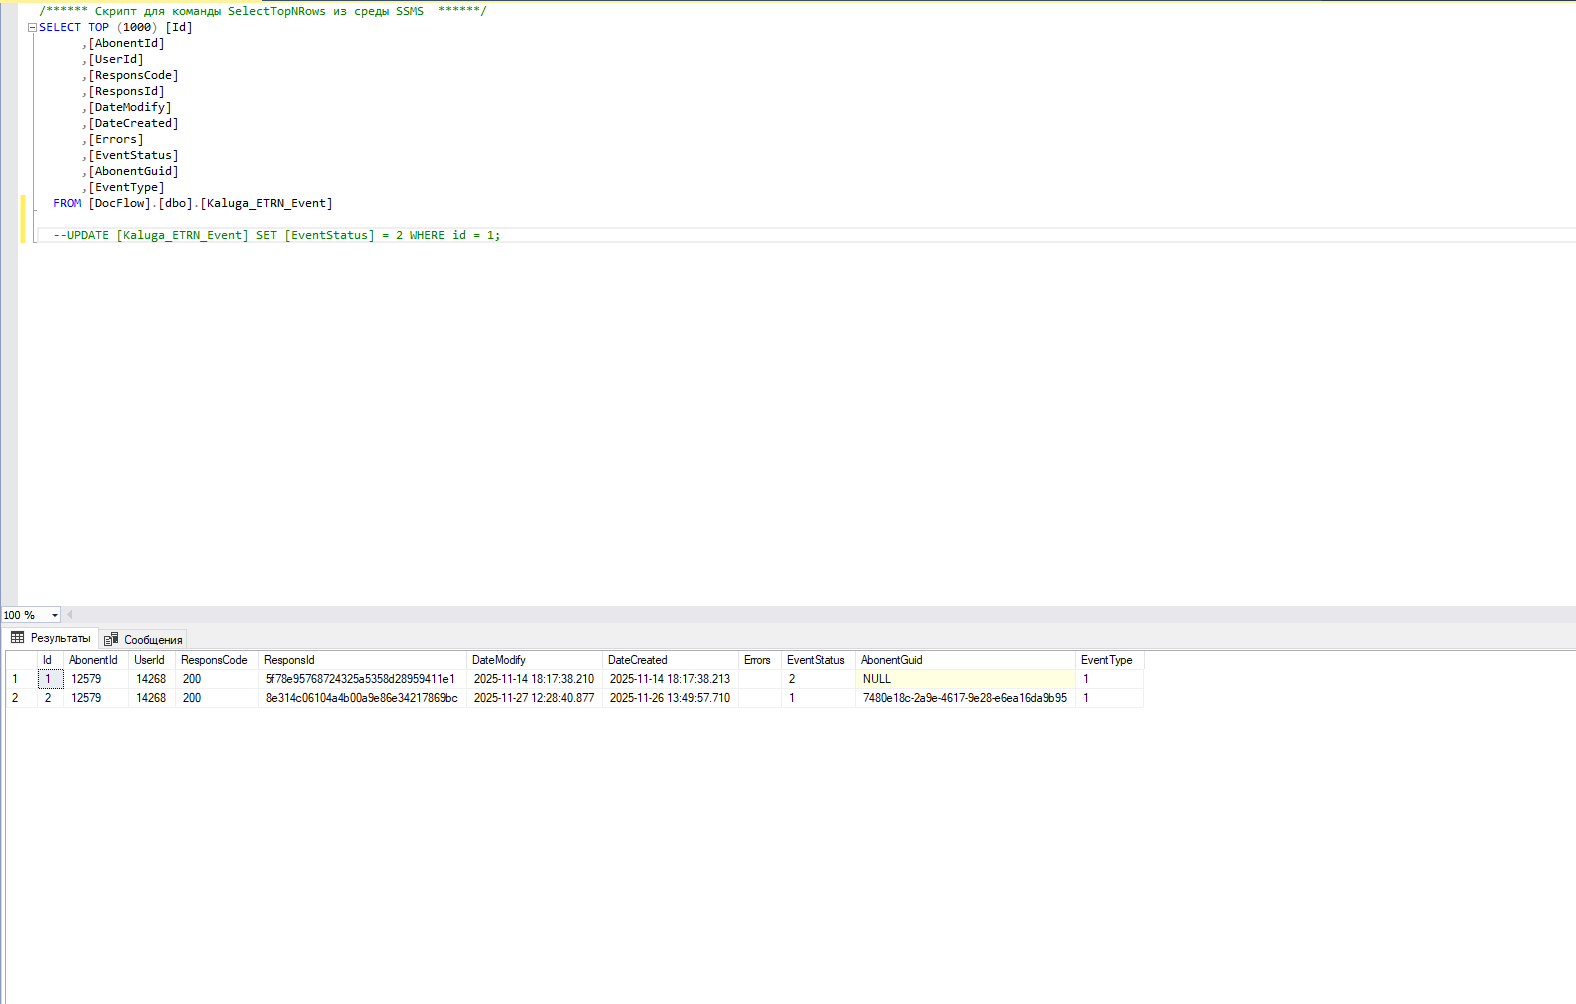The image size is (1576, 1004).
Task: Click the results grid icon on Результаты tab
Action: click(18, 638)
